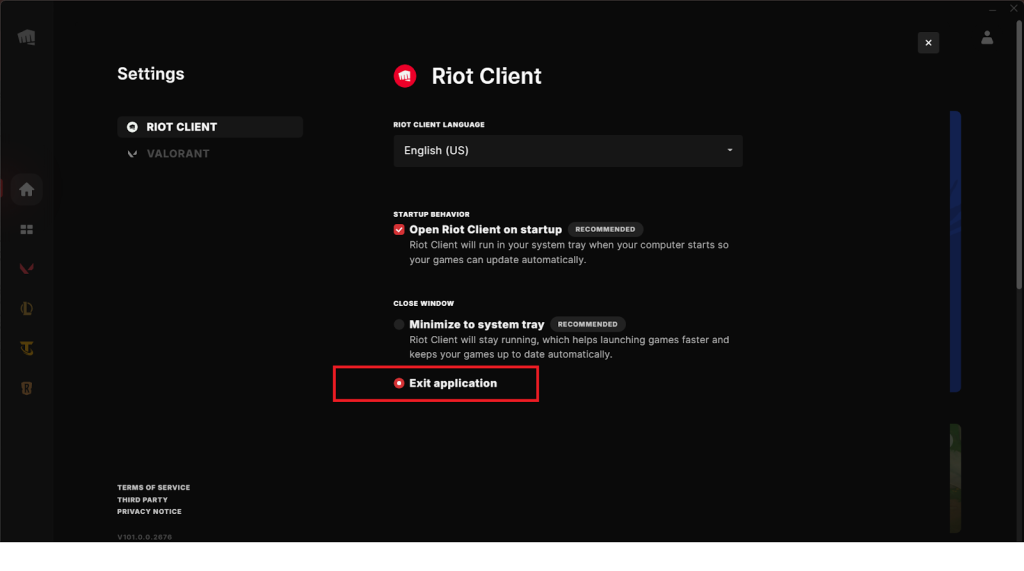Open Valorant from the sidebar

27,269
